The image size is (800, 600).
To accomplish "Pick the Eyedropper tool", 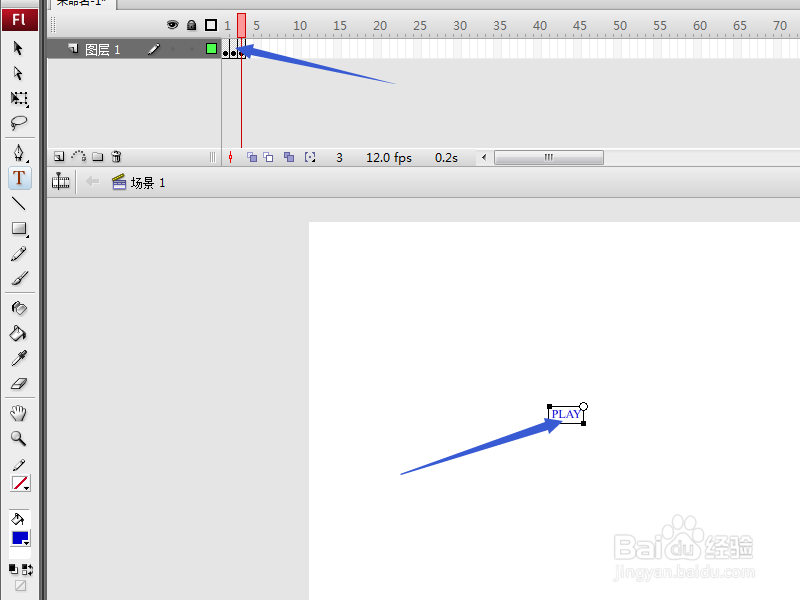I will [20, 358].
